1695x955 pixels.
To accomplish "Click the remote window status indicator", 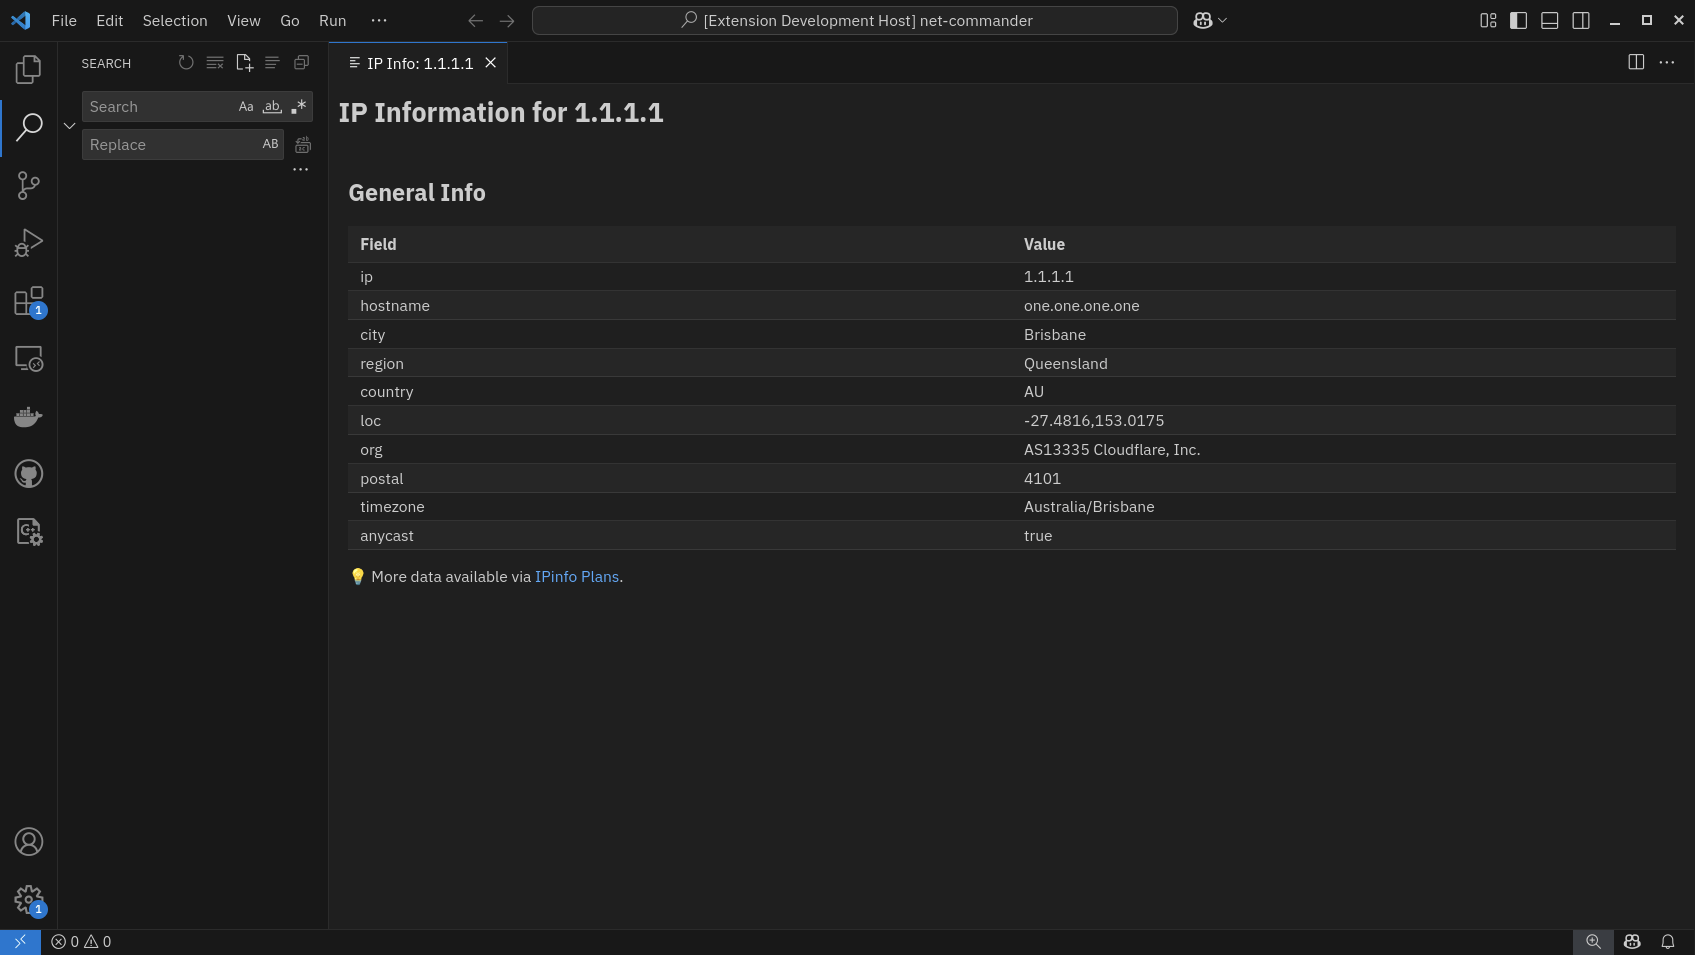I will [x=20, y=942].
